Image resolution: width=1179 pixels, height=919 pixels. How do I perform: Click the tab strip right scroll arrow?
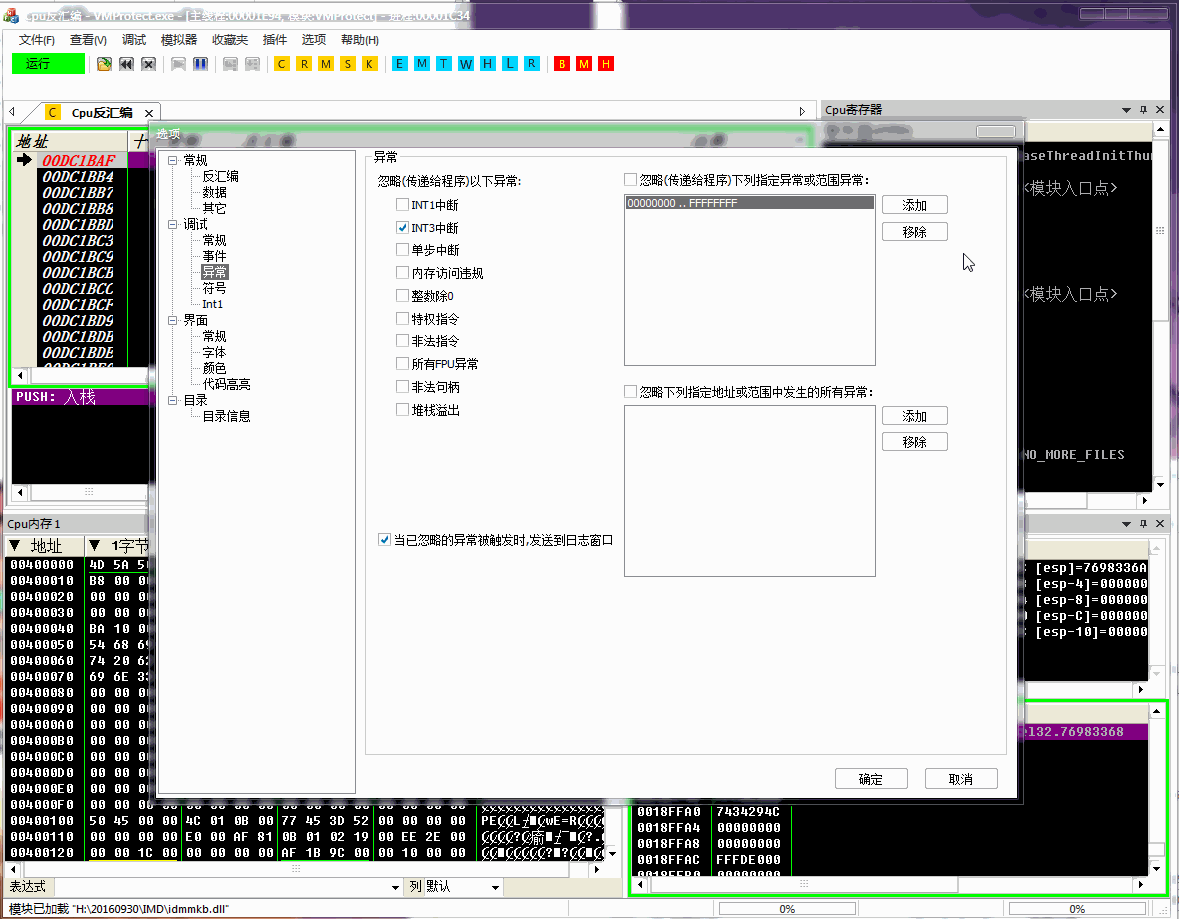[x=802, y=111]
